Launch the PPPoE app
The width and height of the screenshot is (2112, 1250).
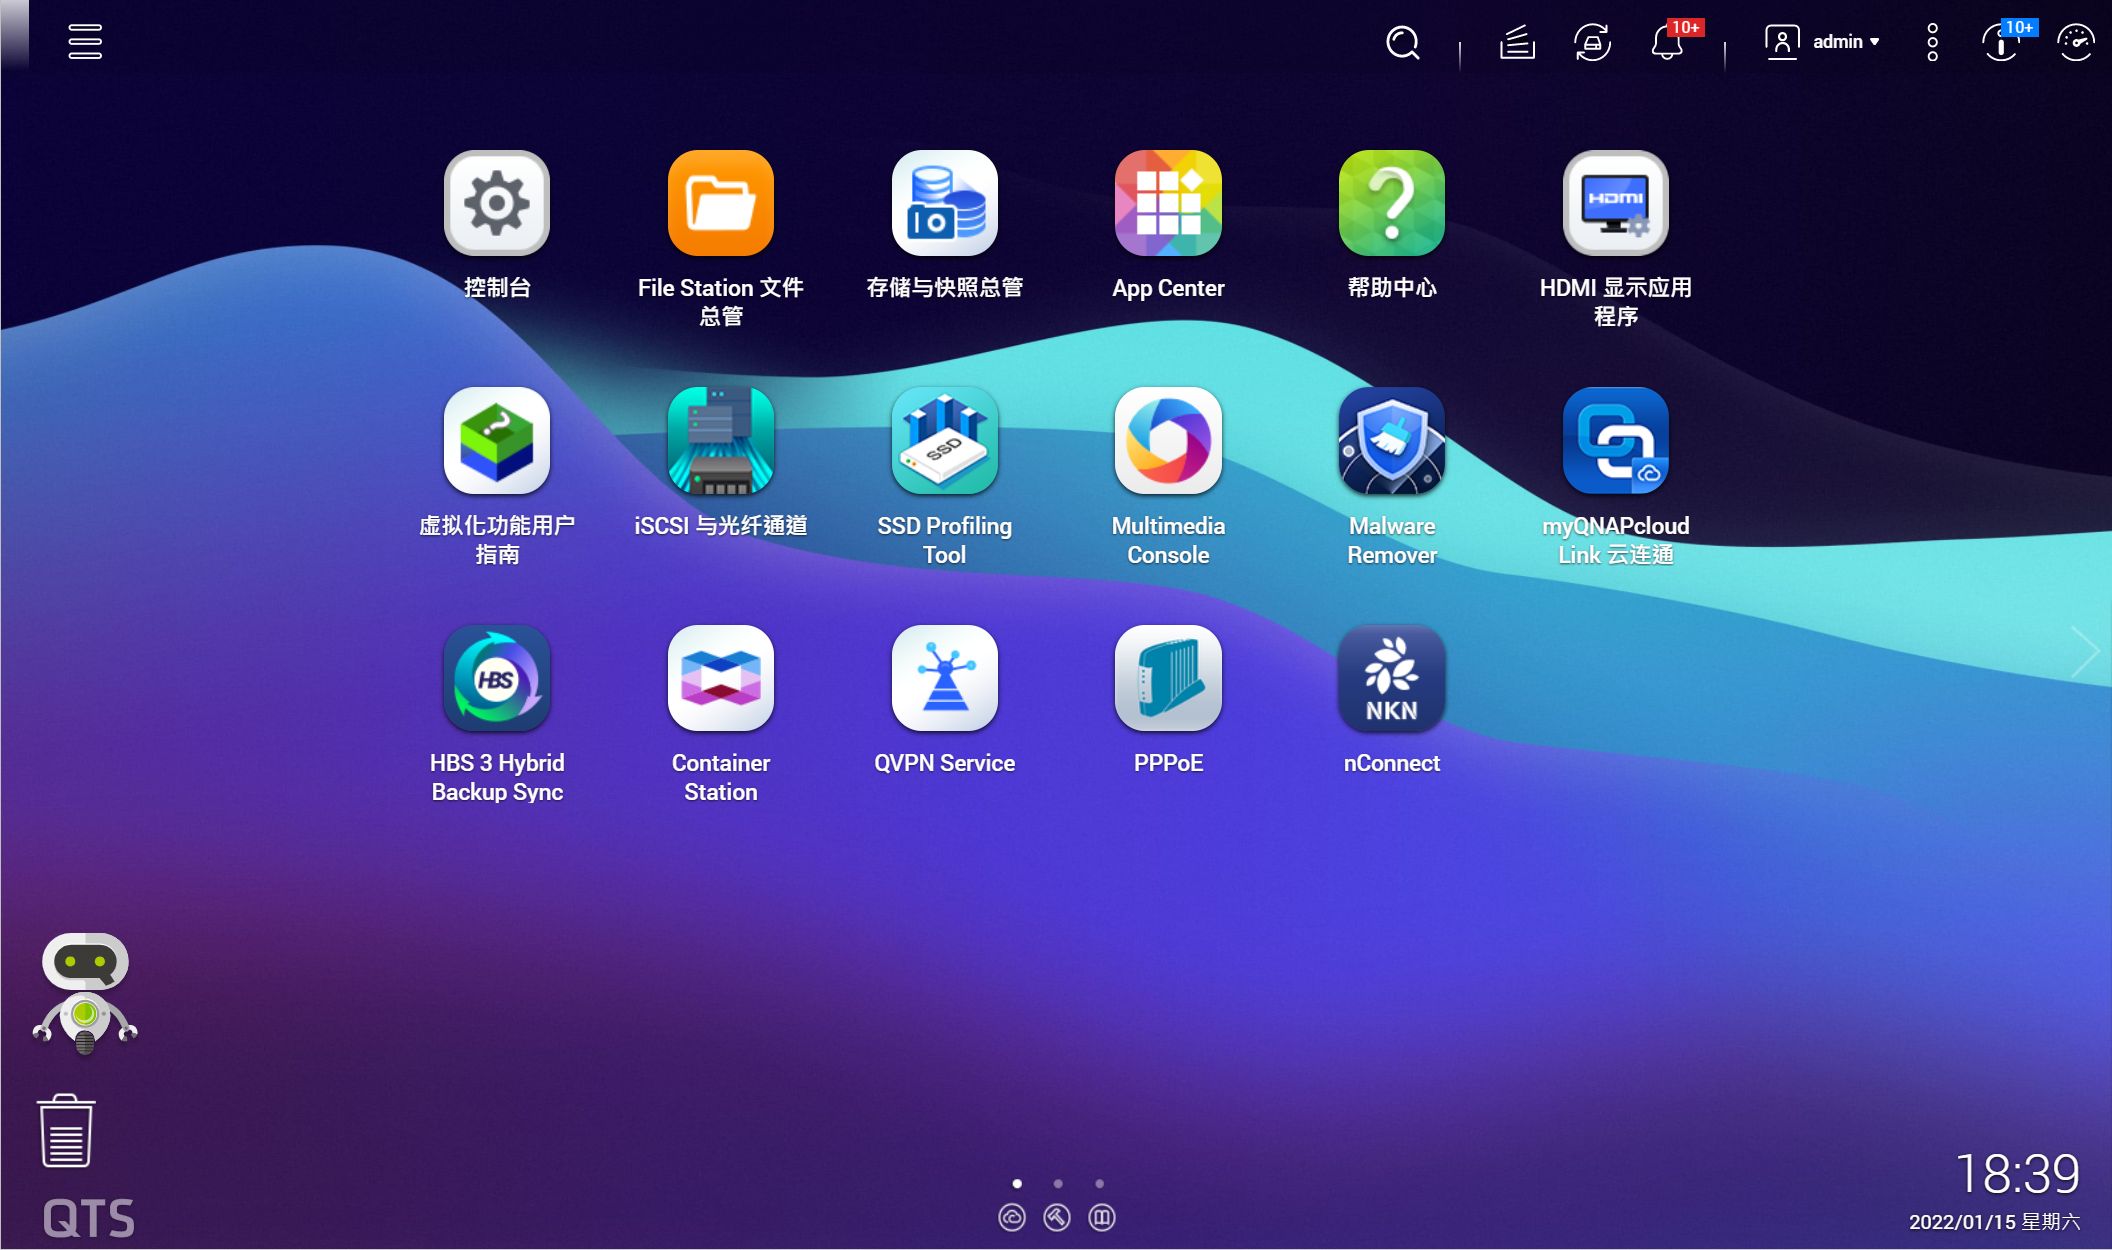(1168, 678)
